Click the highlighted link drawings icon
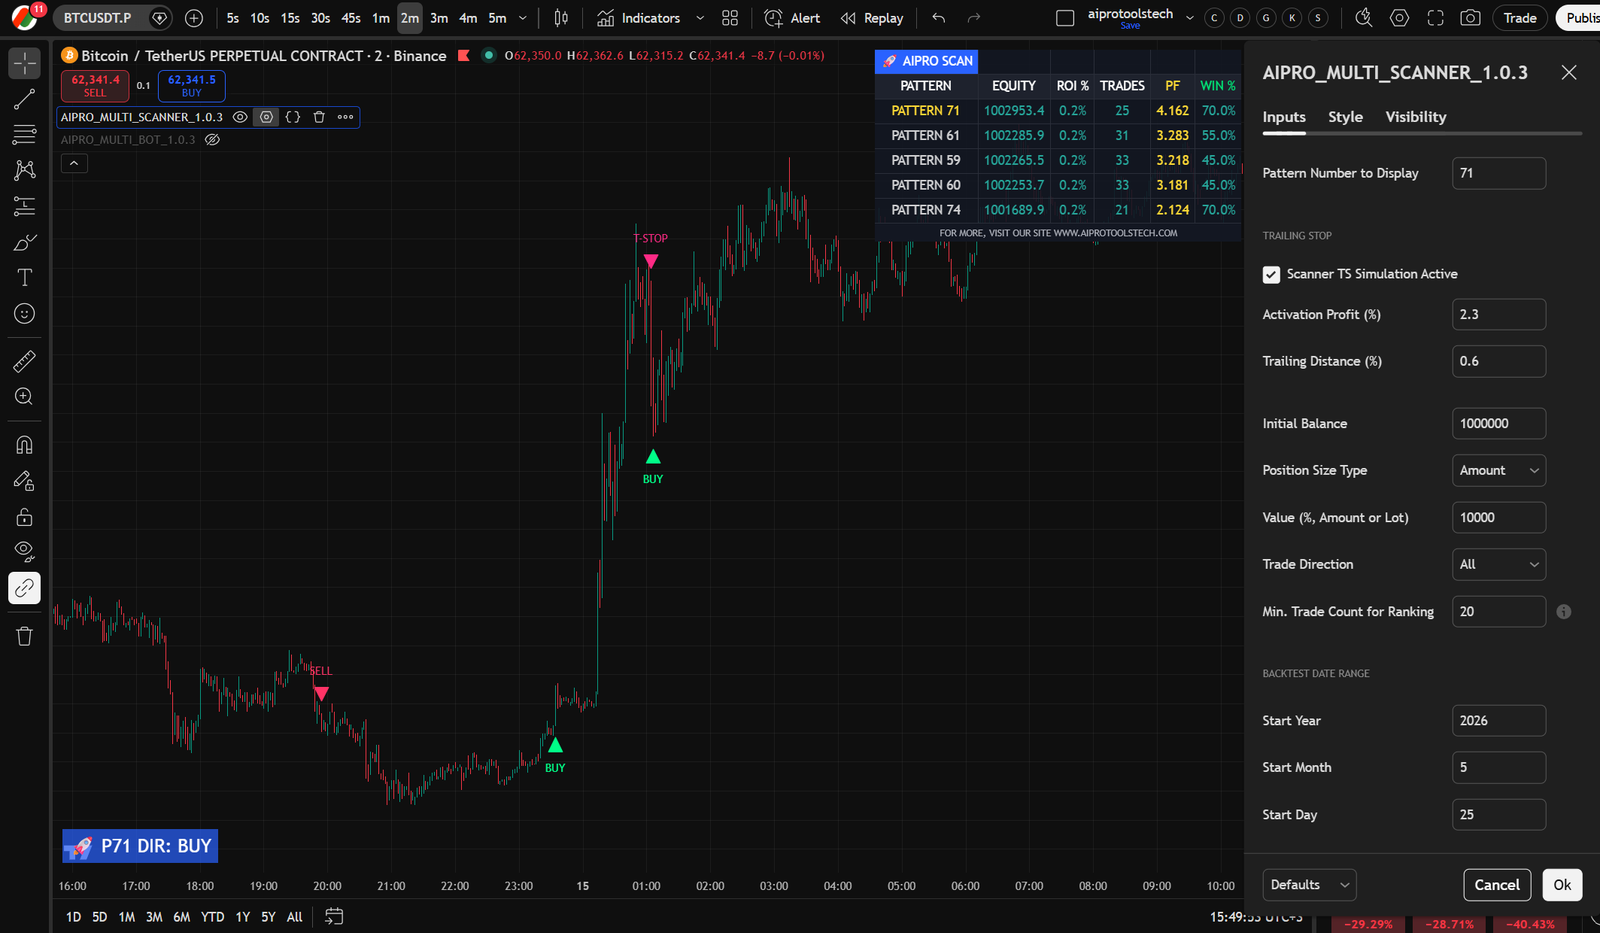The width and height of the screenshot is (1600, 933). [25, 588]
